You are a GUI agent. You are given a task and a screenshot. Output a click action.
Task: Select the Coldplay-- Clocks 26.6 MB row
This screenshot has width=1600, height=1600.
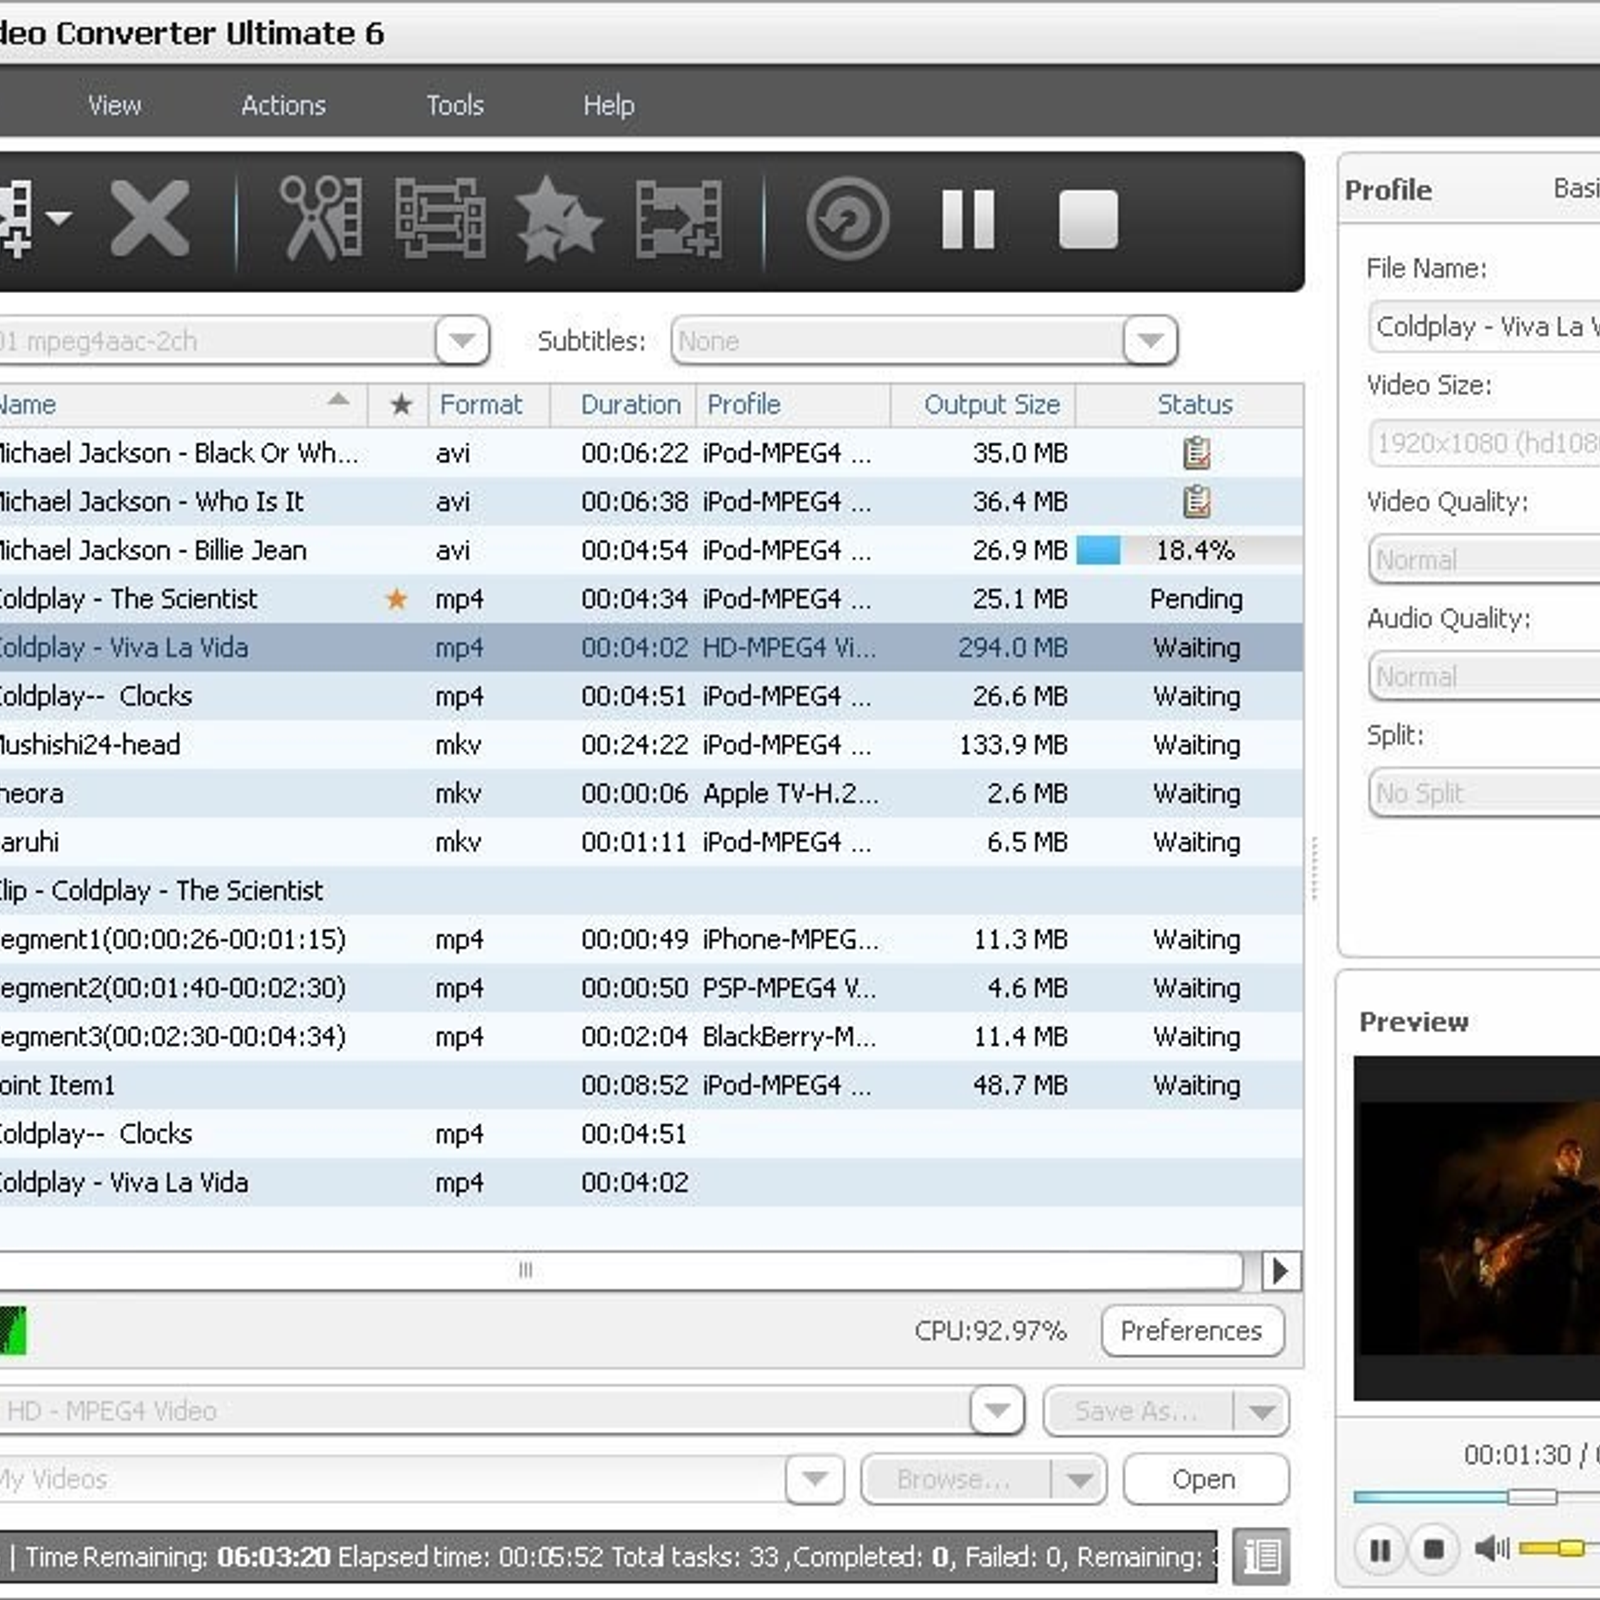tap(651, 696)
